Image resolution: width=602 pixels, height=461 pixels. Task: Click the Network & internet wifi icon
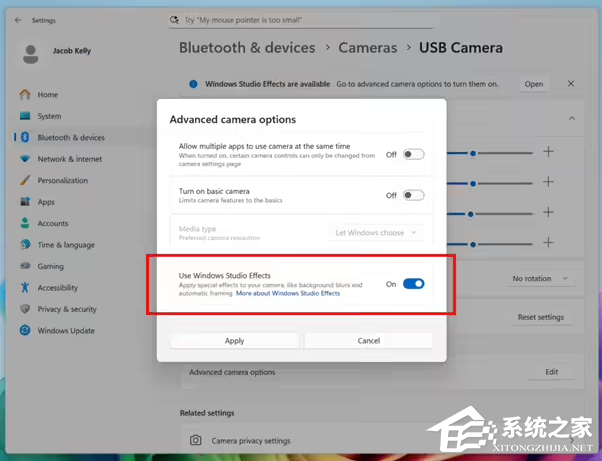[25, 159]
